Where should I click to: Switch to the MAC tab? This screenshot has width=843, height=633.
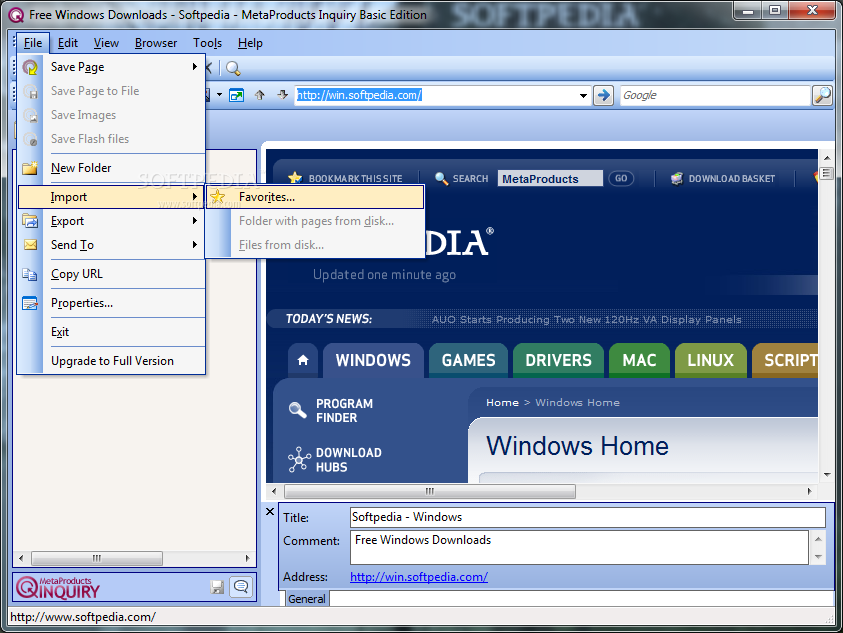coord(639,360)
